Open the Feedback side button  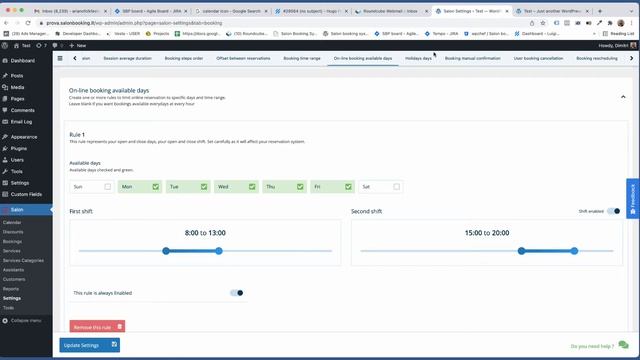coord(633,199)
